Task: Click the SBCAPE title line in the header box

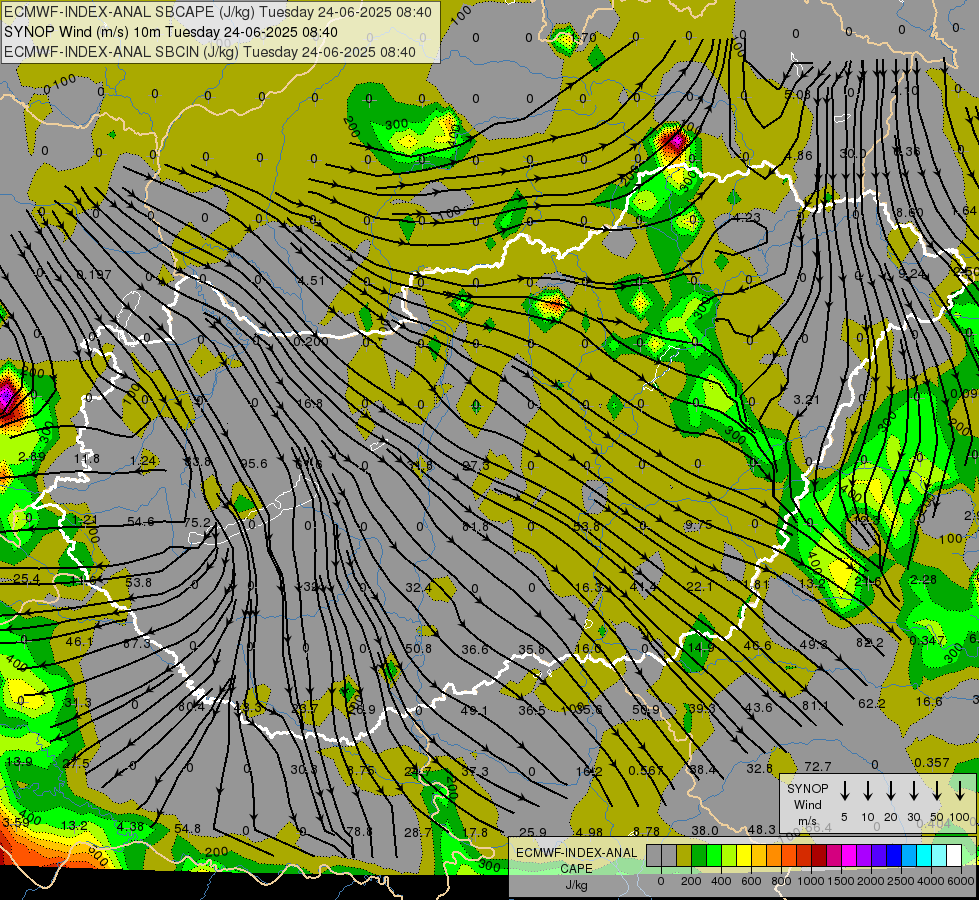Action: [x=218, y=12]
